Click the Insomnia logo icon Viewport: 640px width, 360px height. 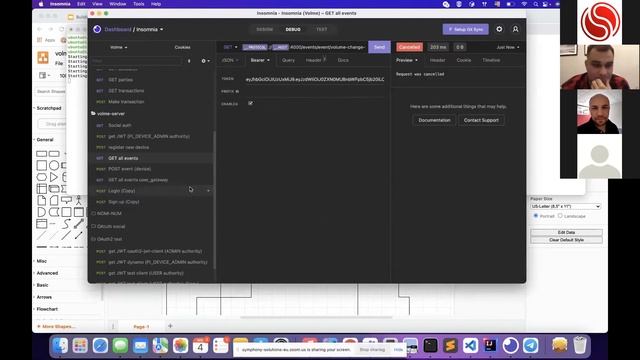point(97,29)
